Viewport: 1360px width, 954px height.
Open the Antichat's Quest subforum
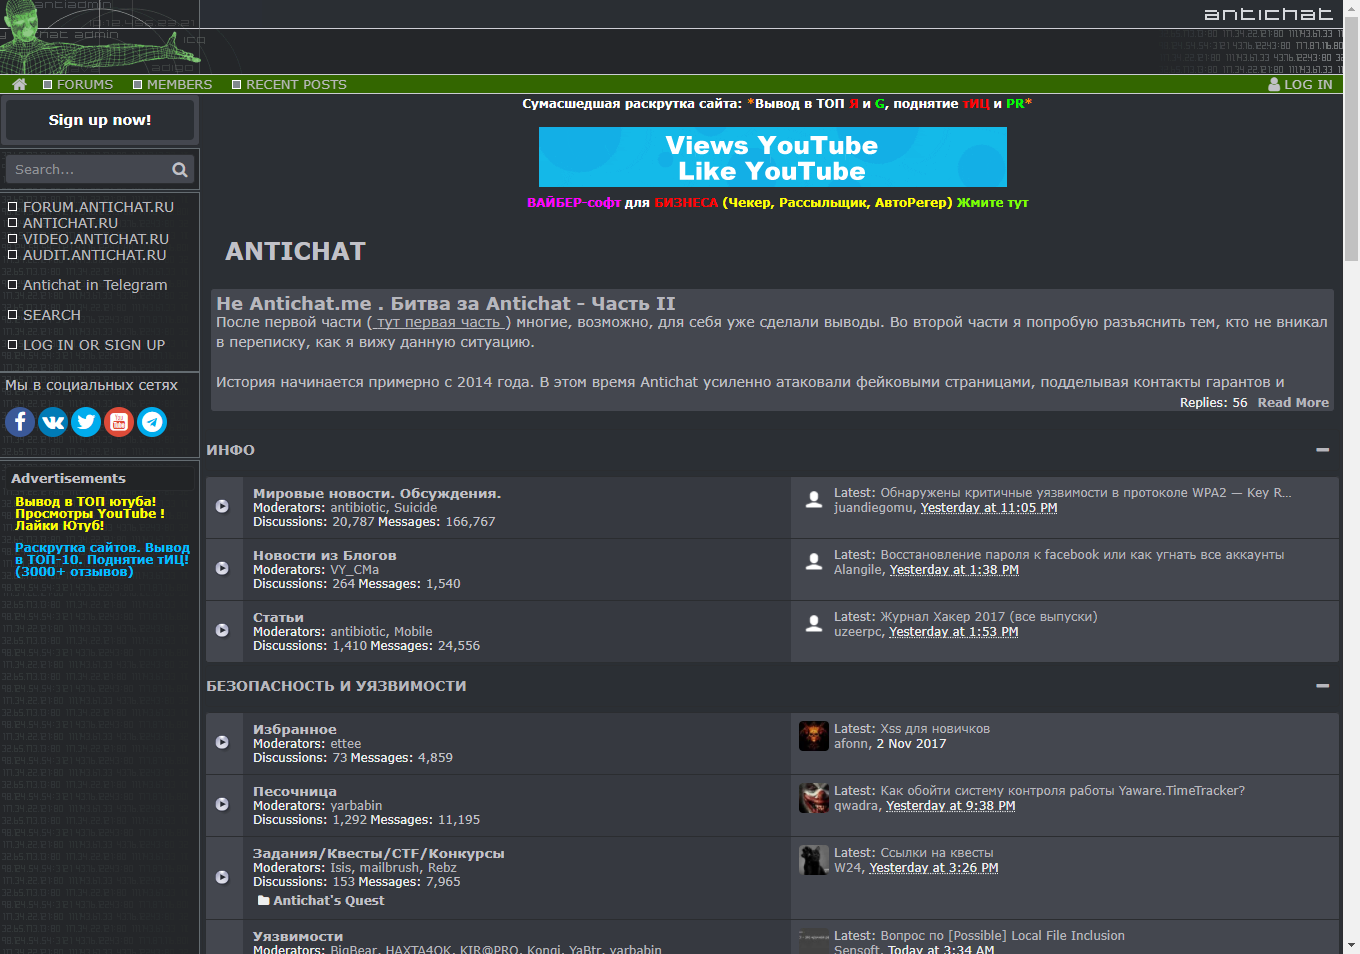[329, 901]
